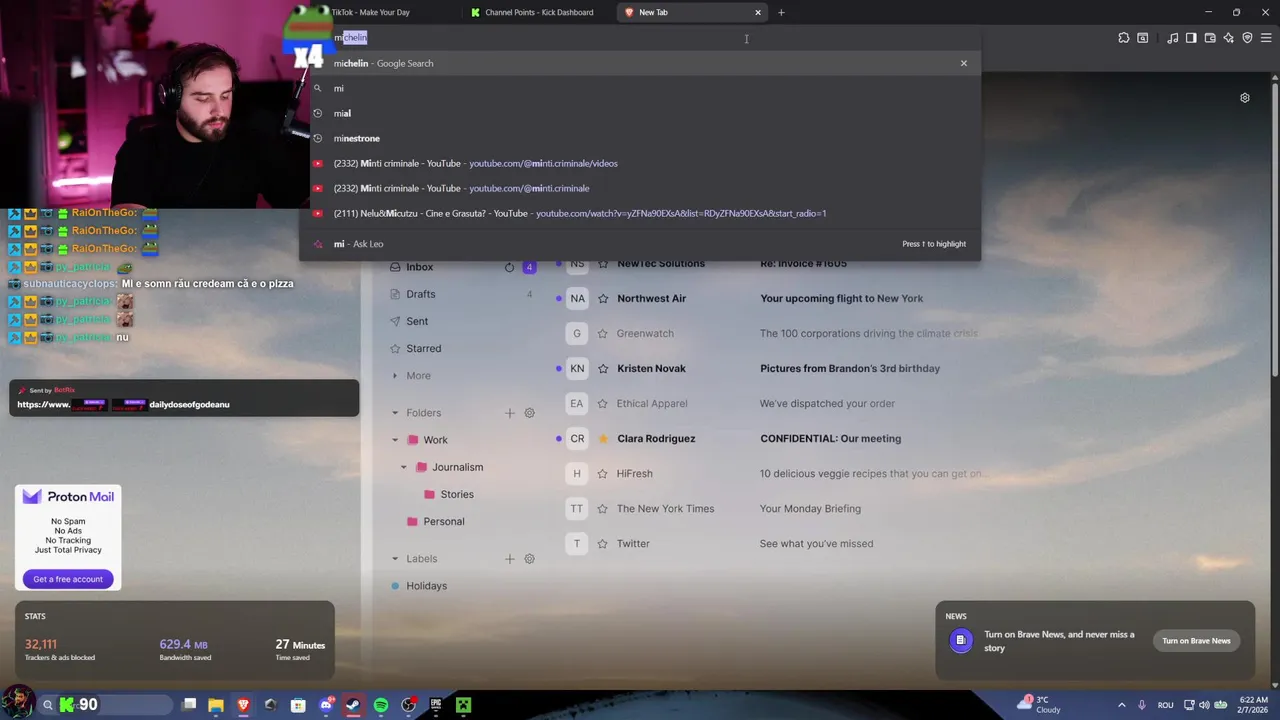The width and height of the screenshot is (1280, 720).
Task: Click the volume speaker tray icon
Action: click(x=1203, y=705)
